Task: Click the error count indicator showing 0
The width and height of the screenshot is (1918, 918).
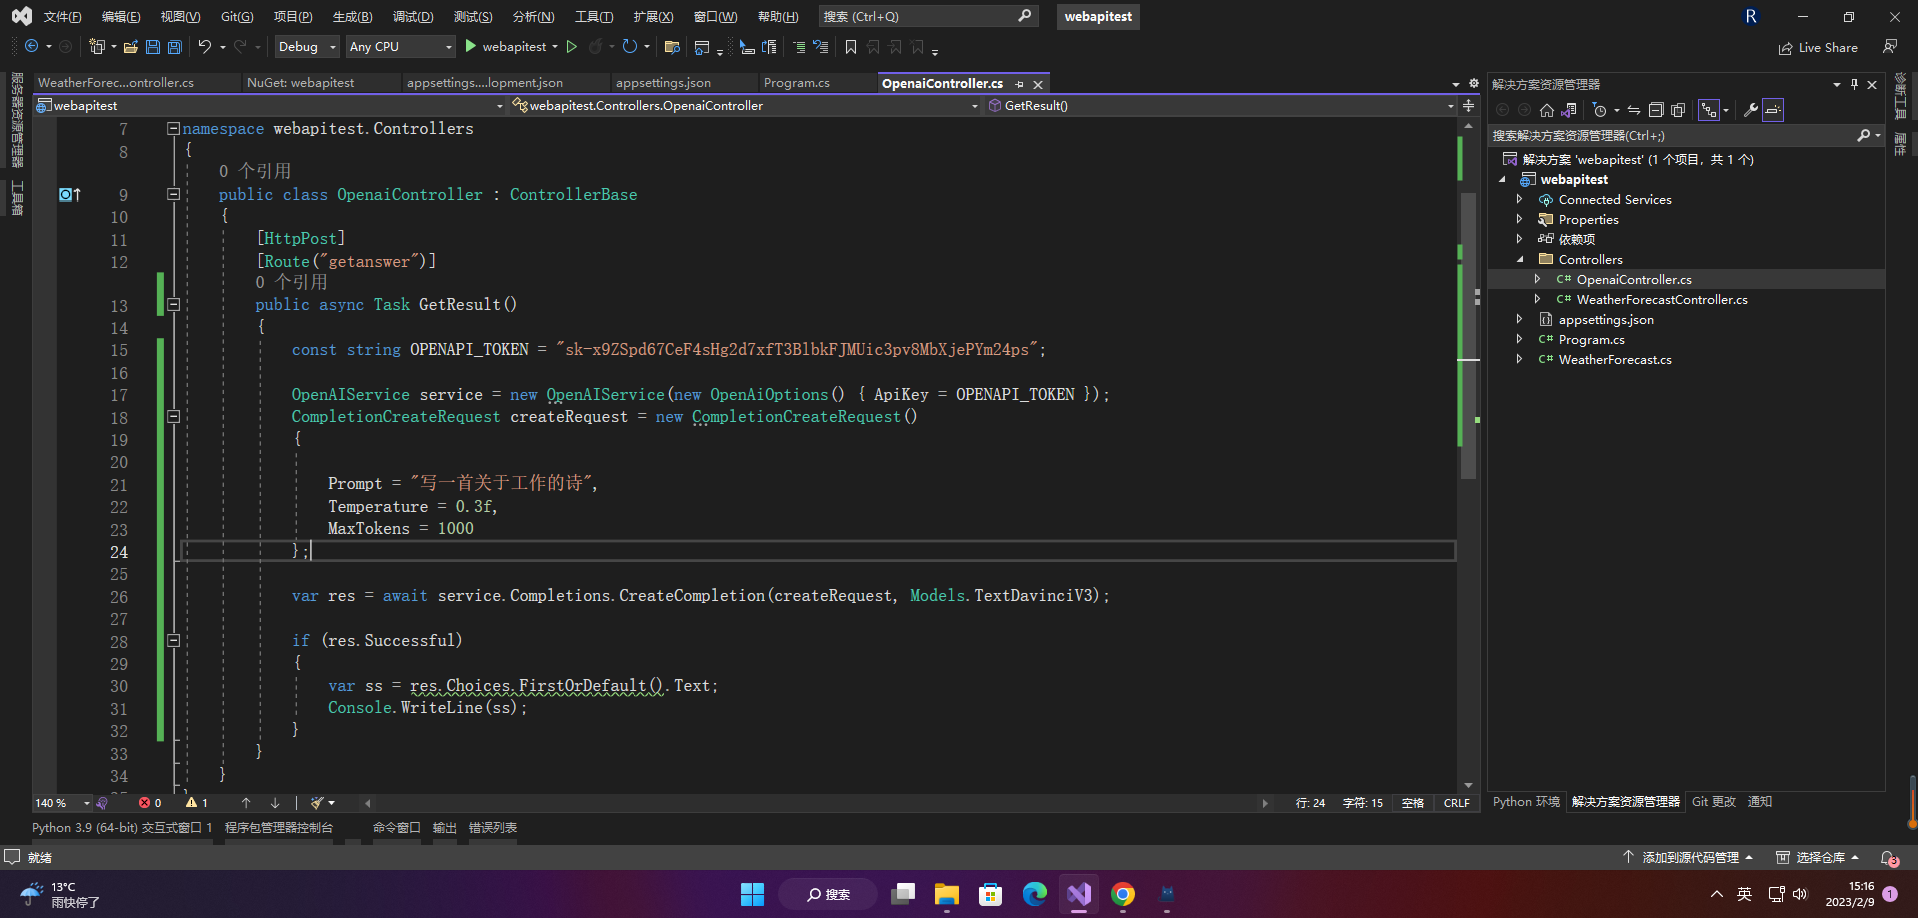Action: [150, 803]
